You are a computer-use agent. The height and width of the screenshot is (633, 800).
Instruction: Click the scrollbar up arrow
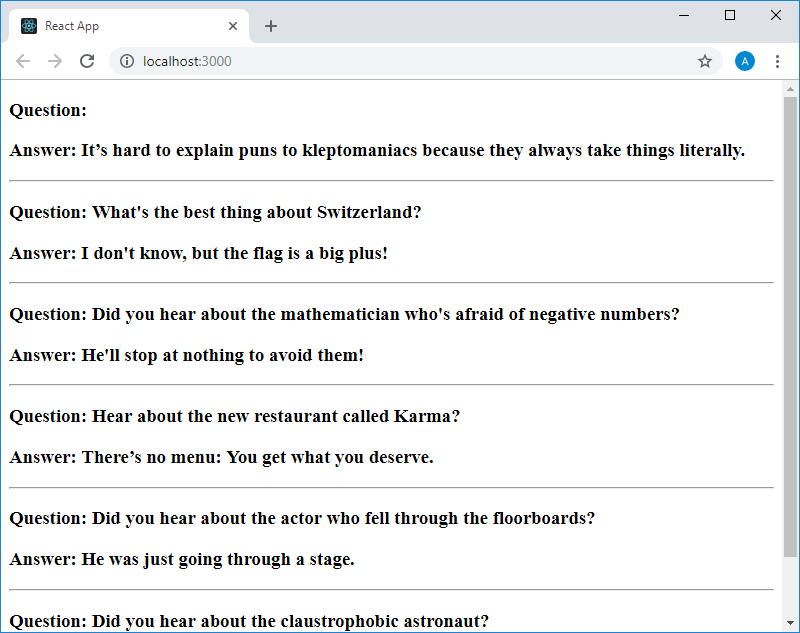[x=791, y=89]
